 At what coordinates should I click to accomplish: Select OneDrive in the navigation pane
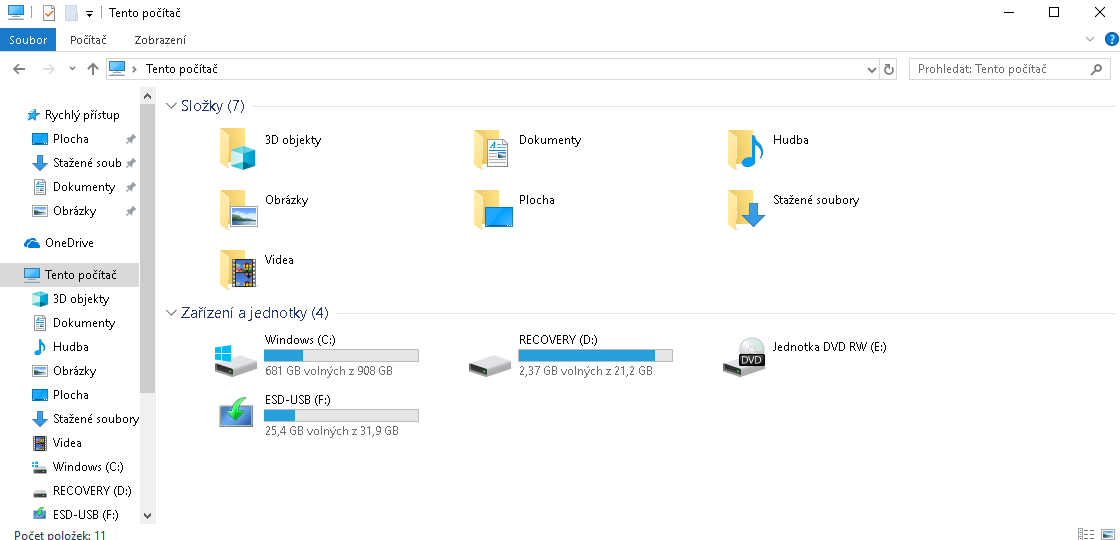tap(69, 243)
